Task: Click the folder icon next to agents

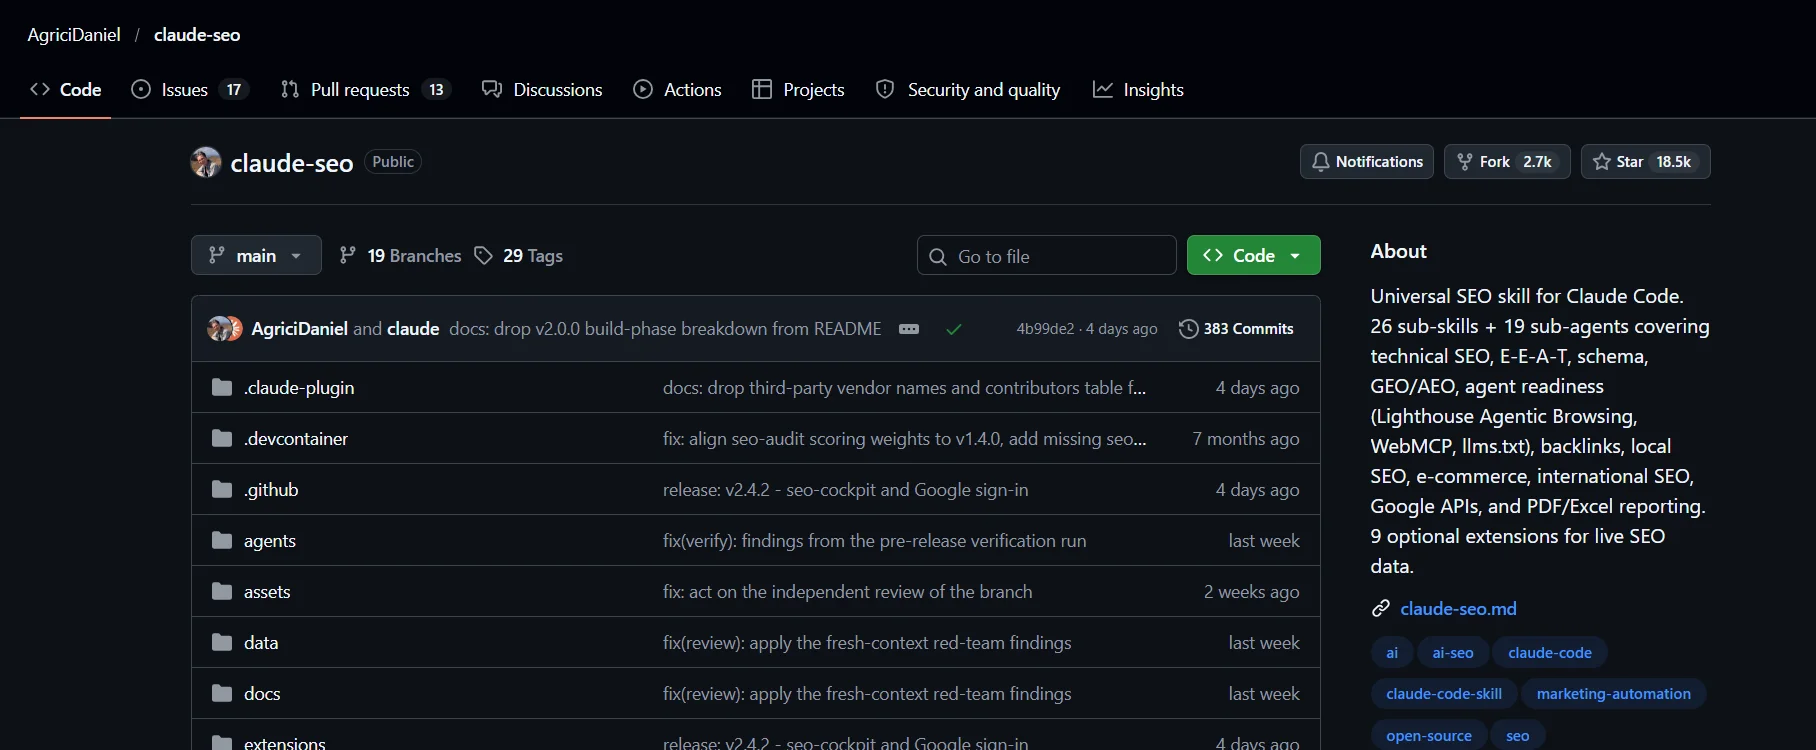Action: pyautogui.click(x=222, y=541)
